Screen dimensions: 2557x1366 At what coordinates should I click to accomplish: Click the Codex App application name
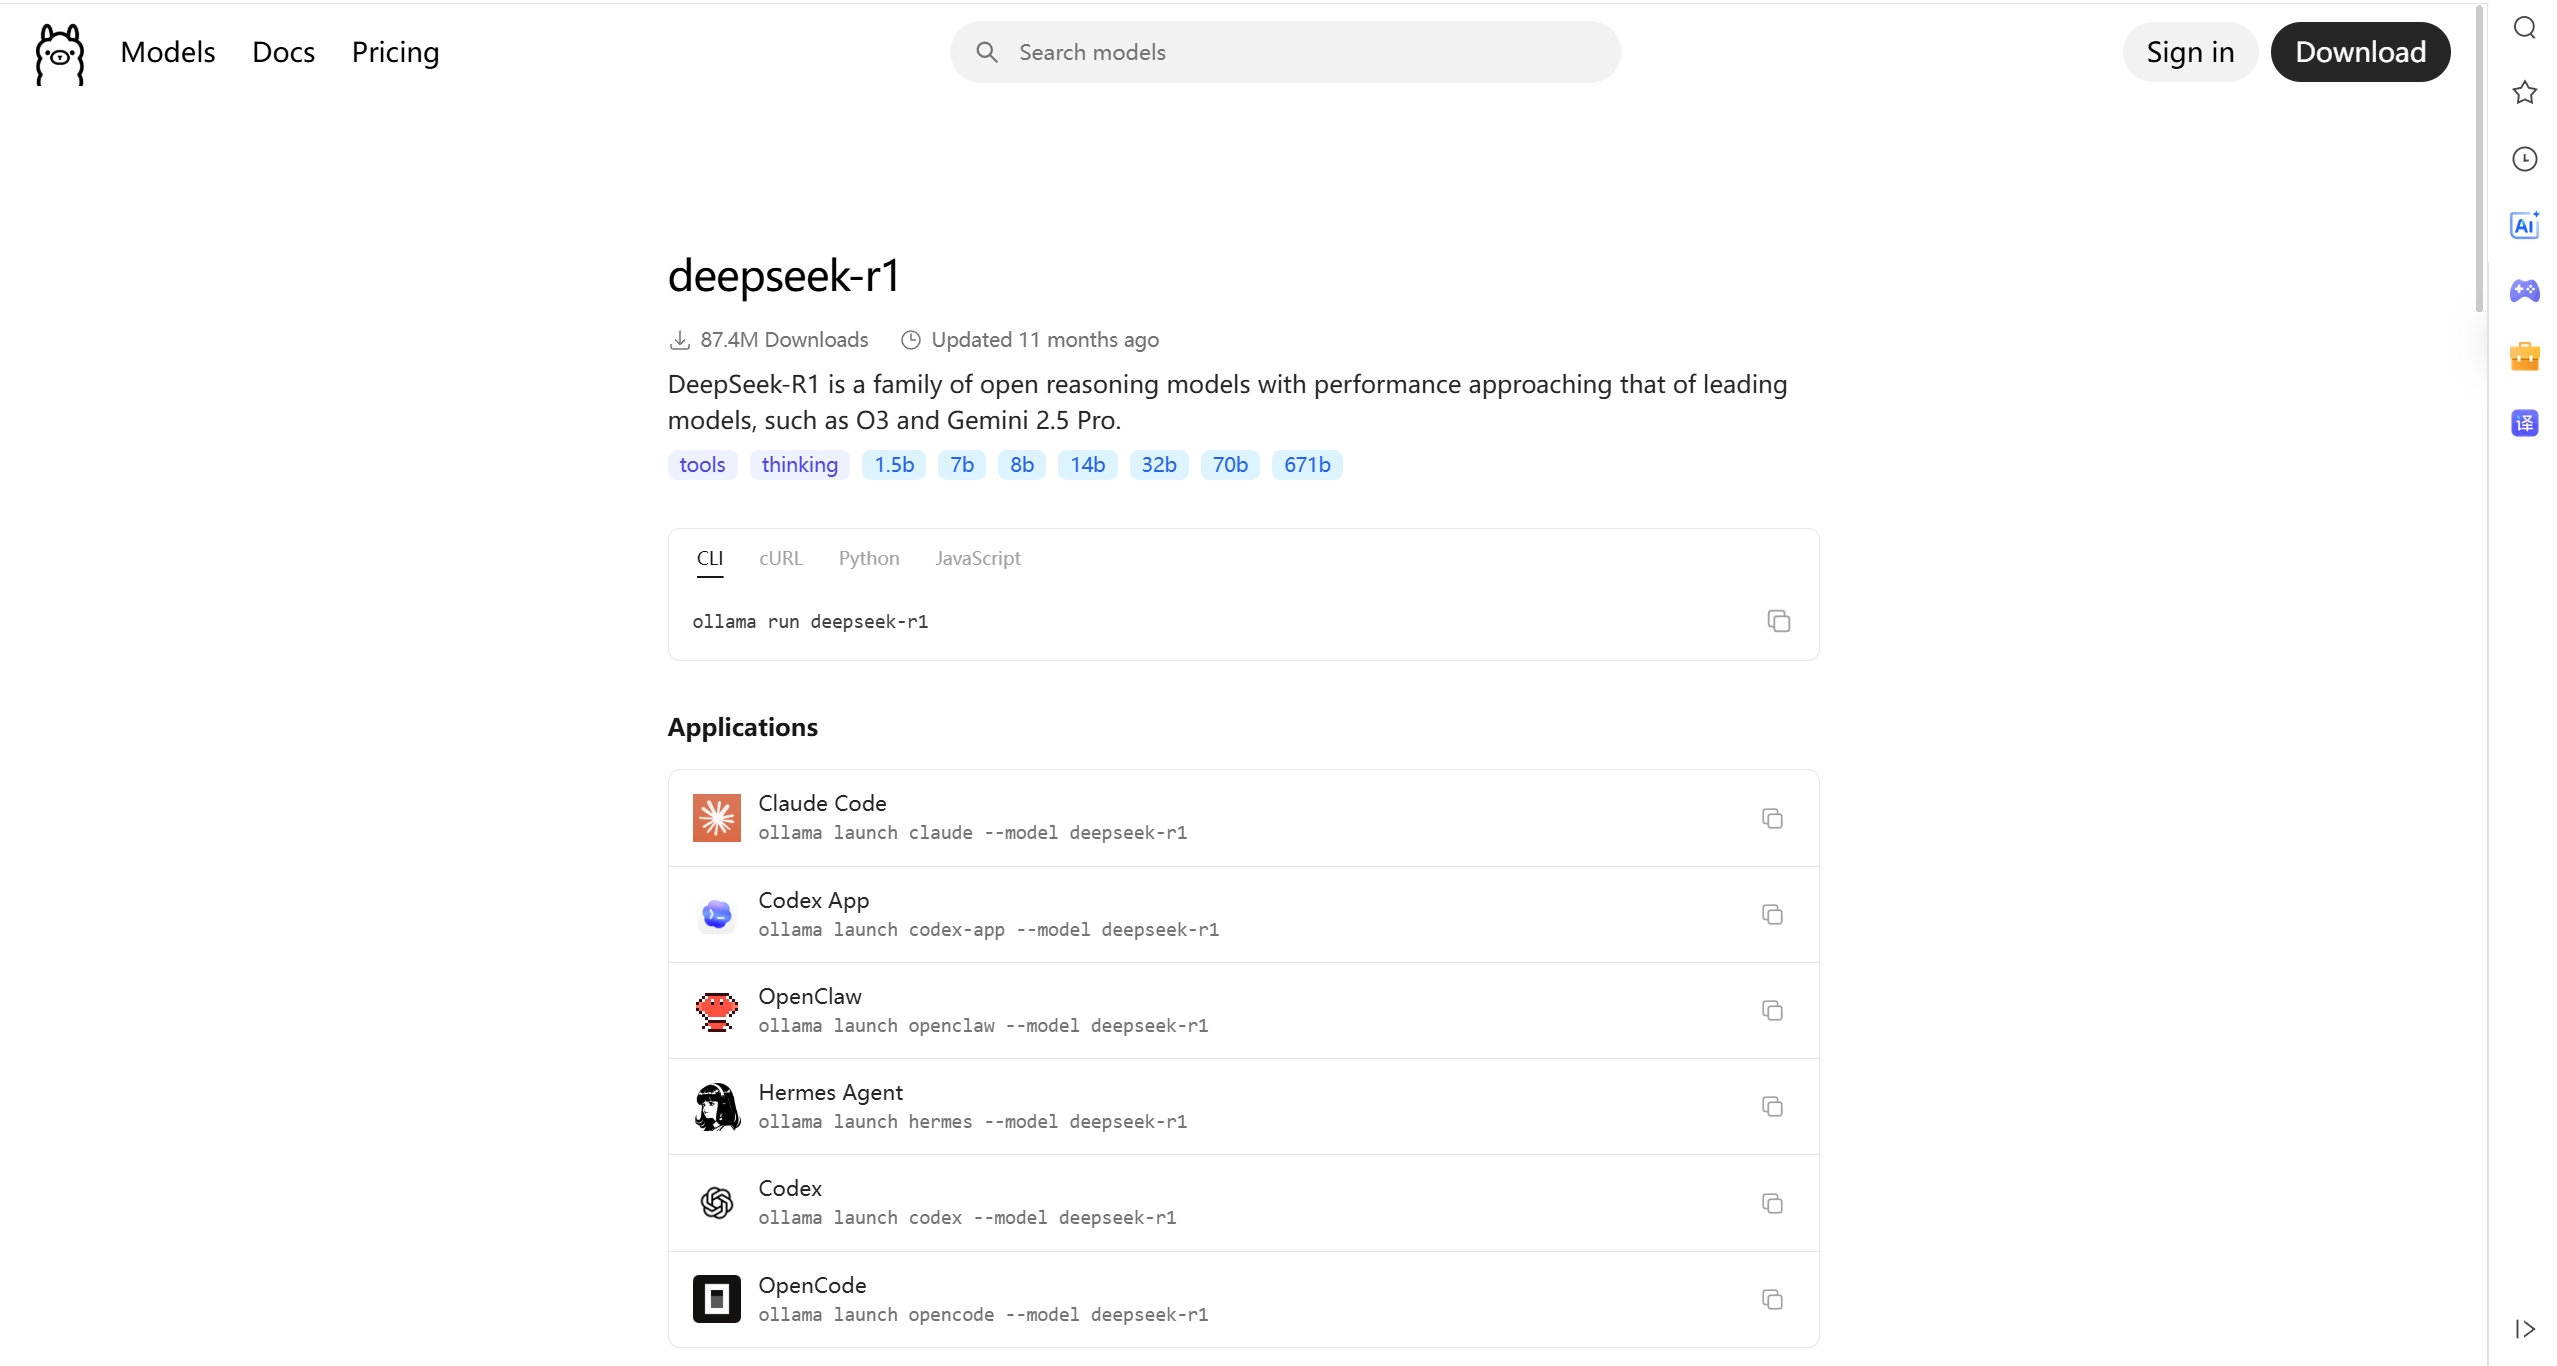coord(814,900)
